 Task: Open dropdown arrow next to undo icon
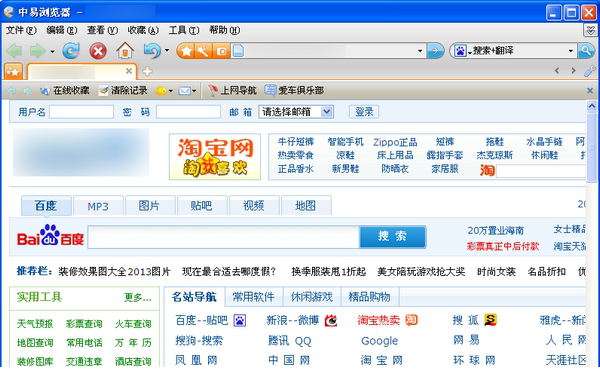tap(167, 50)
